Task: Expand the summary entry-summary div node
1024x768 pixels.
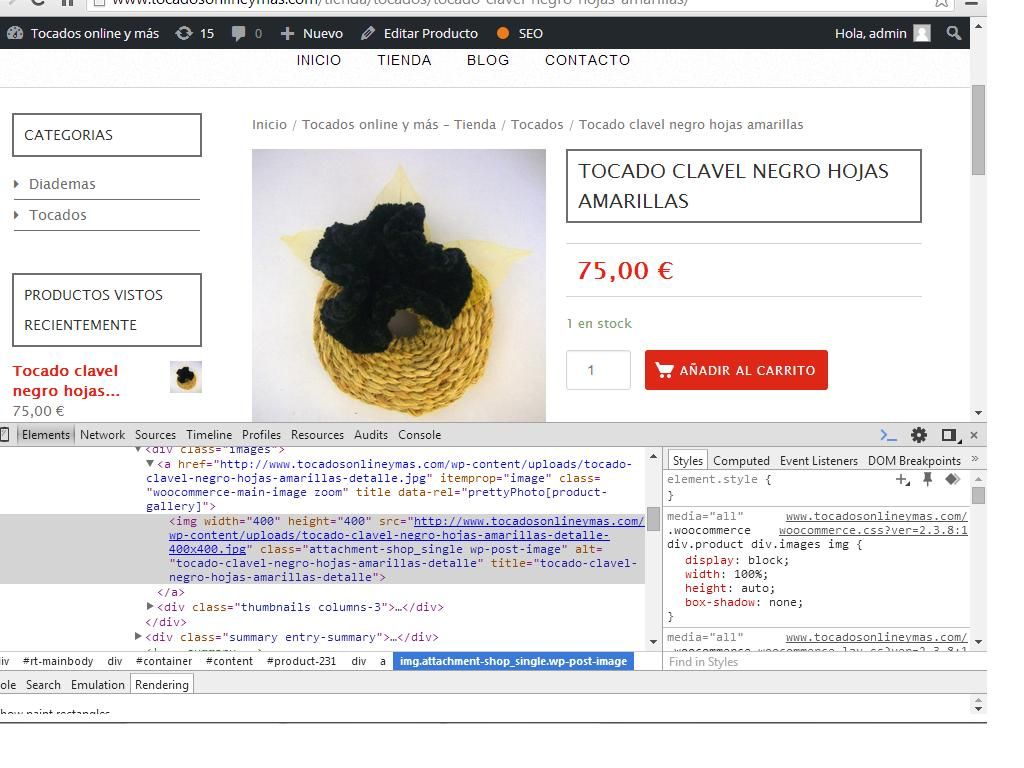Action: (138, 636)
